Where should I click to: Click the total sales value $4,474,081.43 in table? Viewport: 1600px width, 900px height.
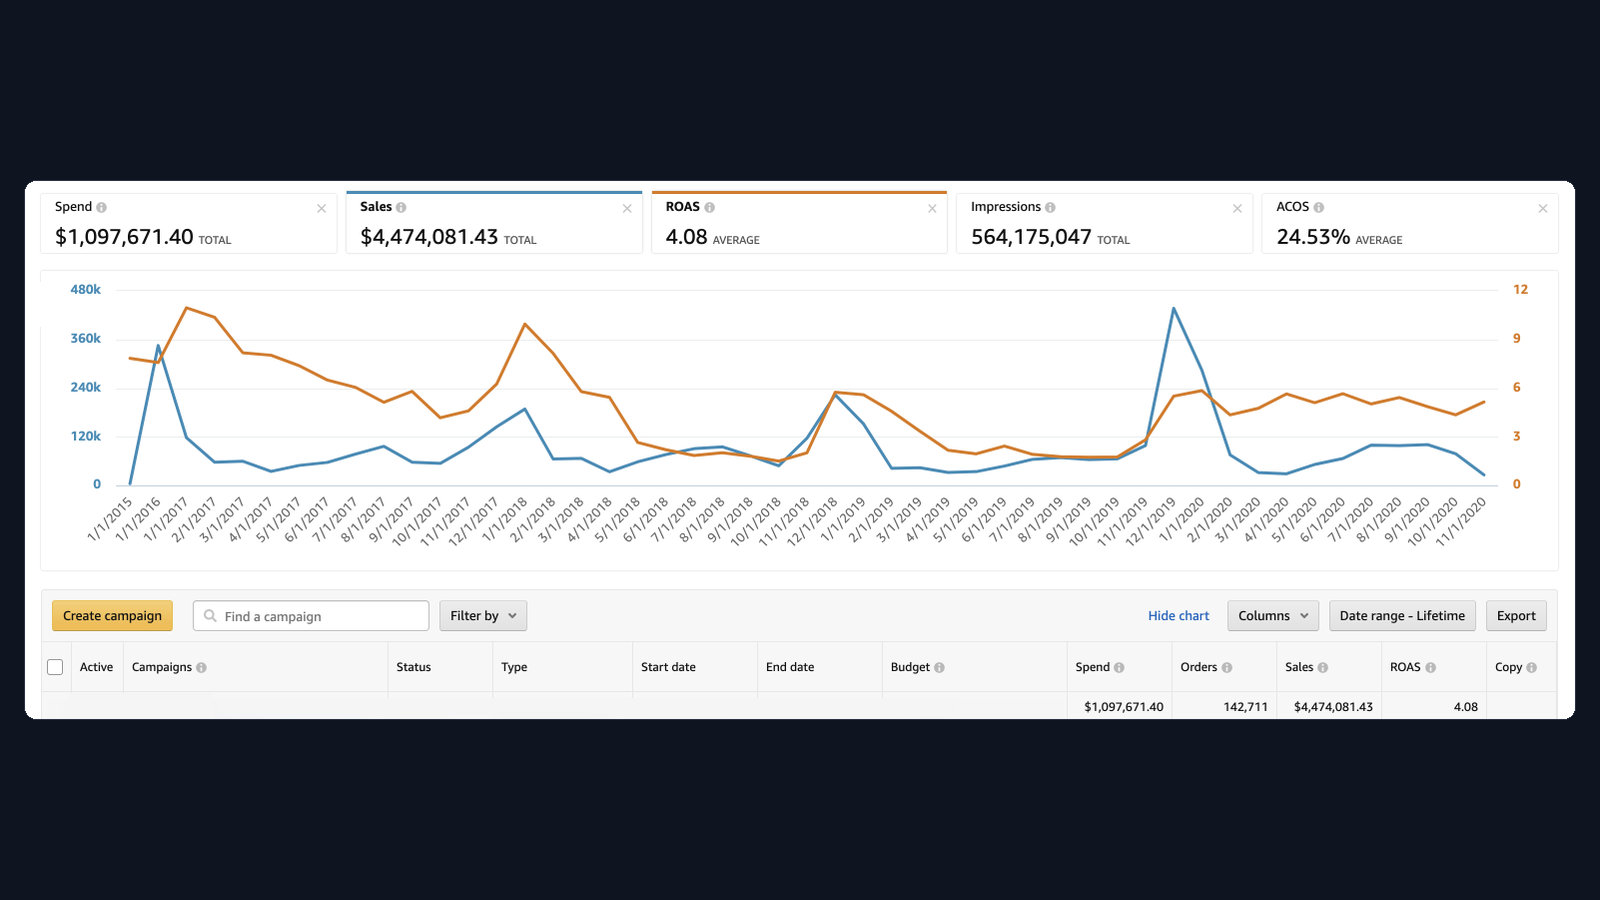coord(1333,707)
